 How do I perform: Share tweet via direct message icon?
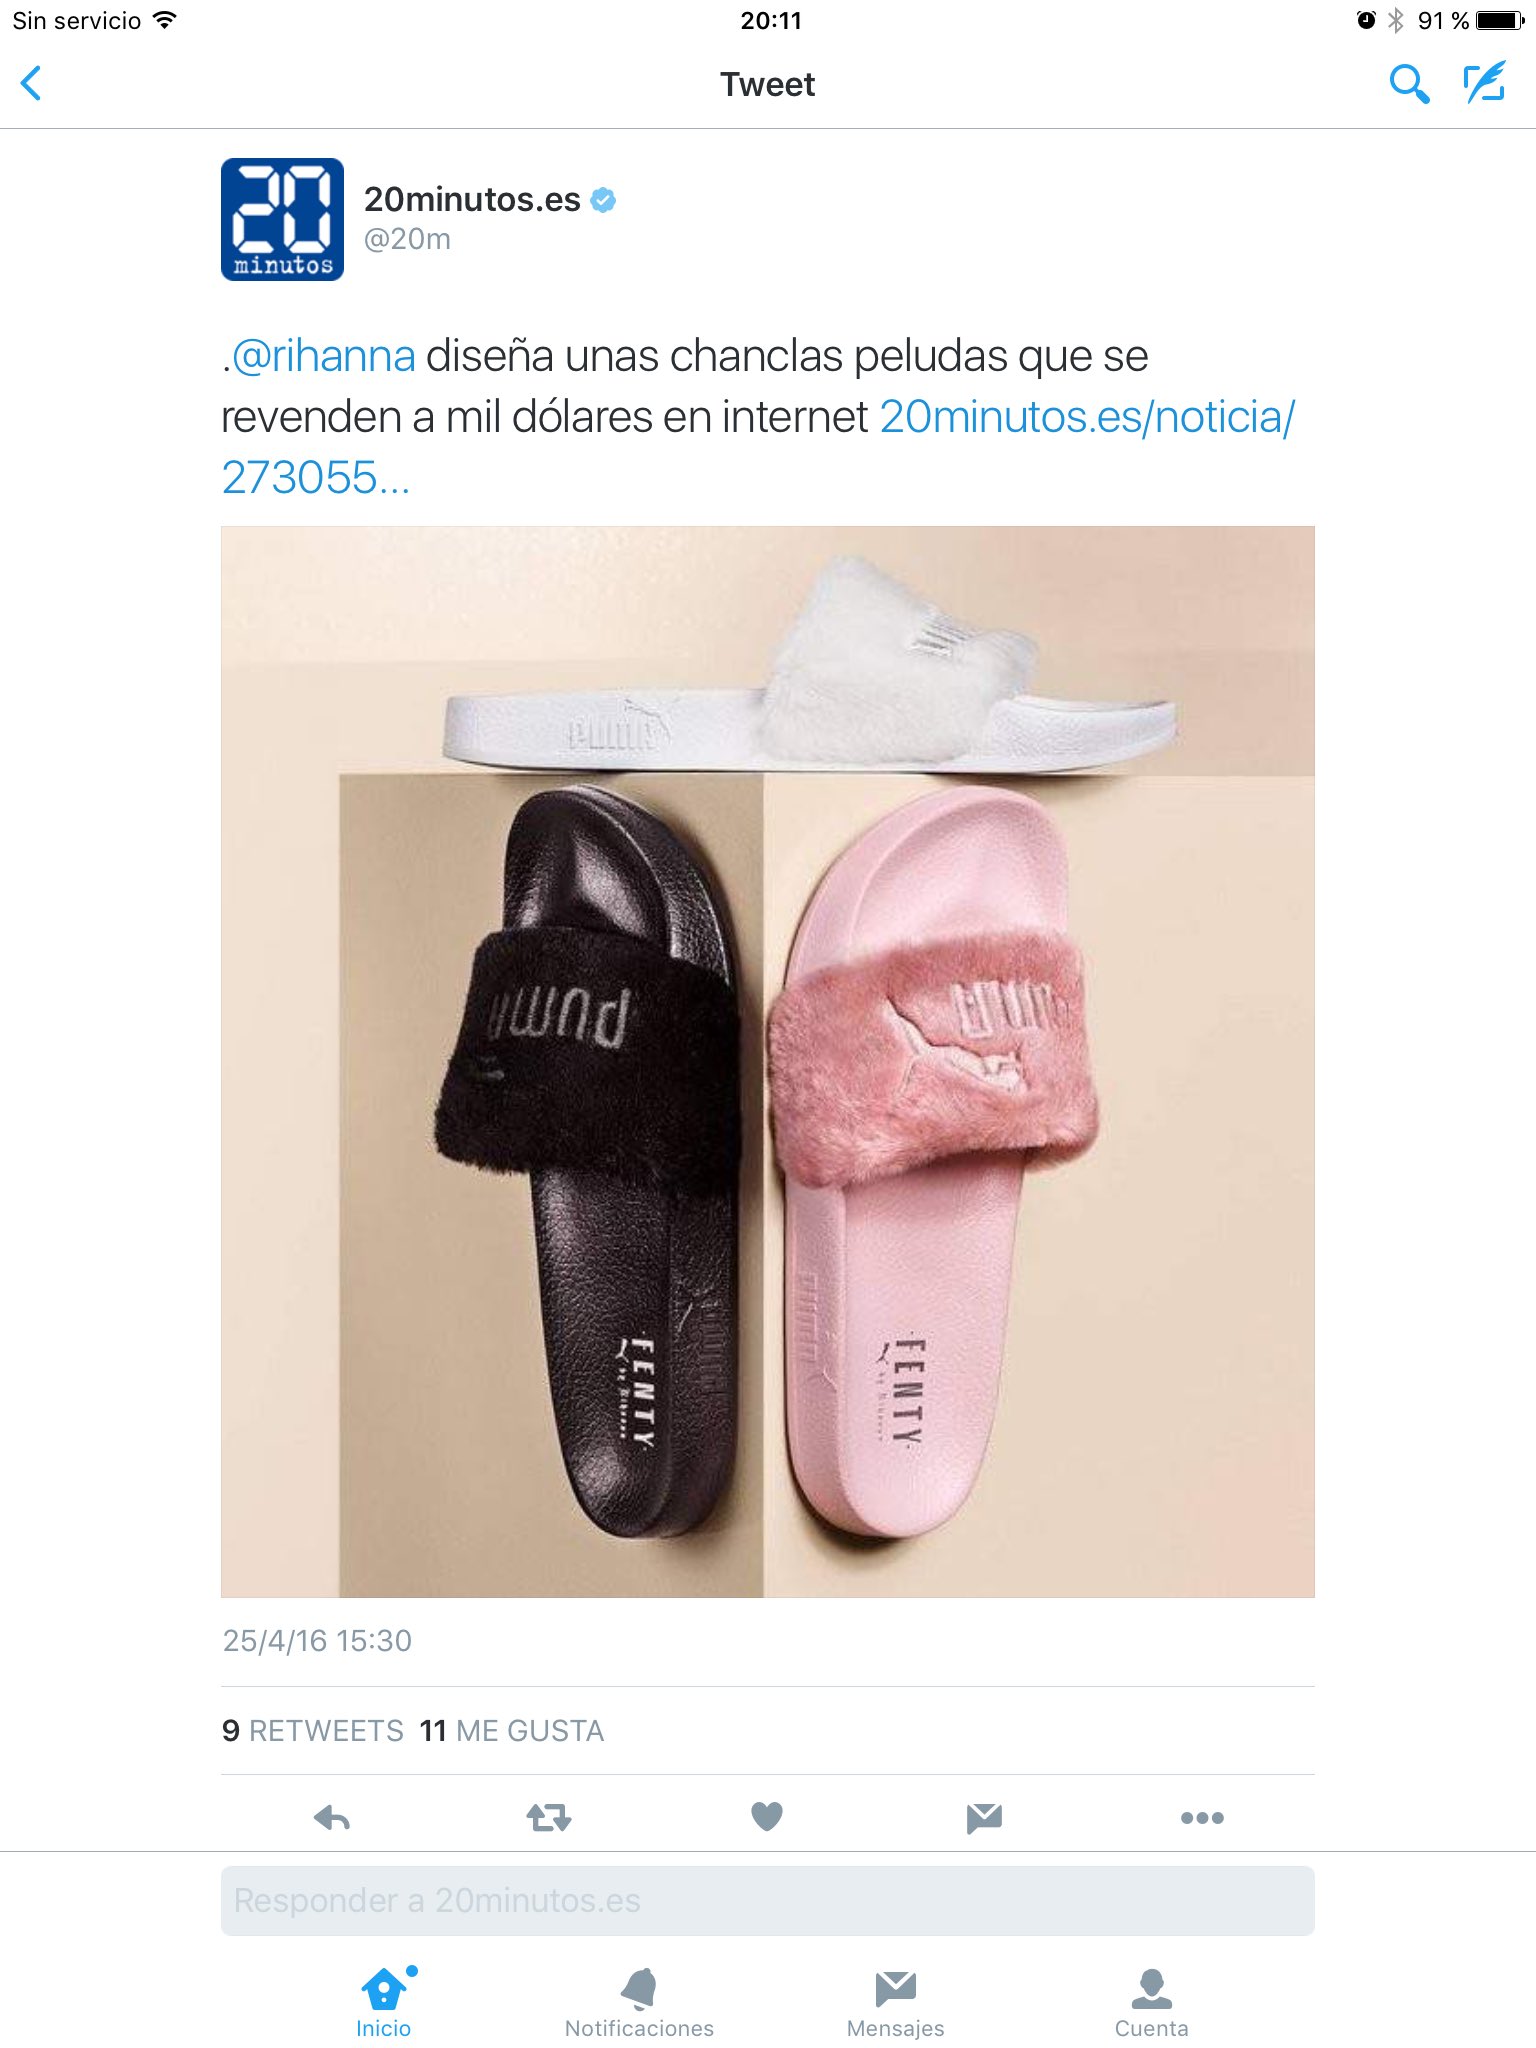tap(985, 1817)
